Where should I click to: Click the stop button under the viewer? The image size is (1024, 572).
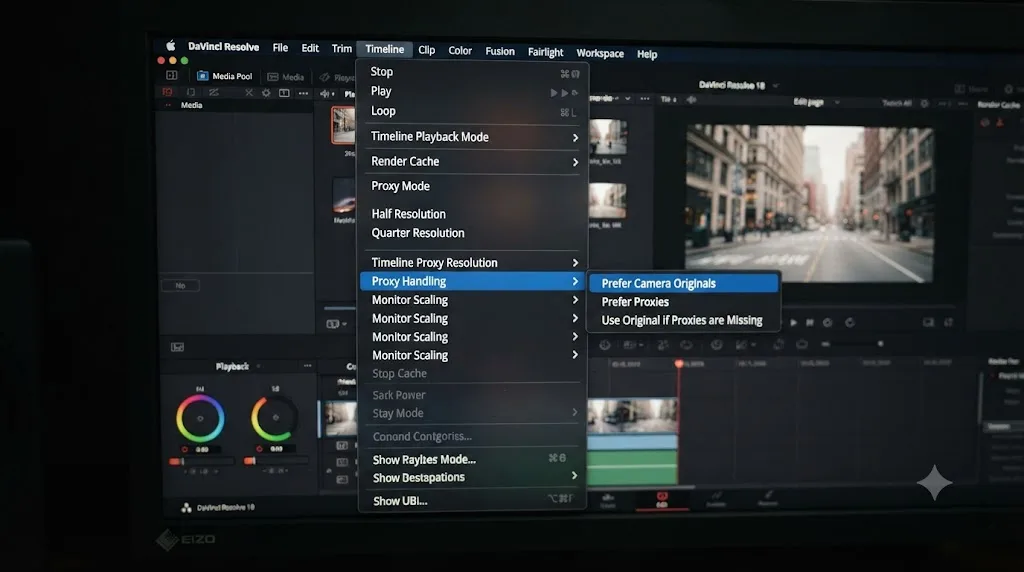810,323
